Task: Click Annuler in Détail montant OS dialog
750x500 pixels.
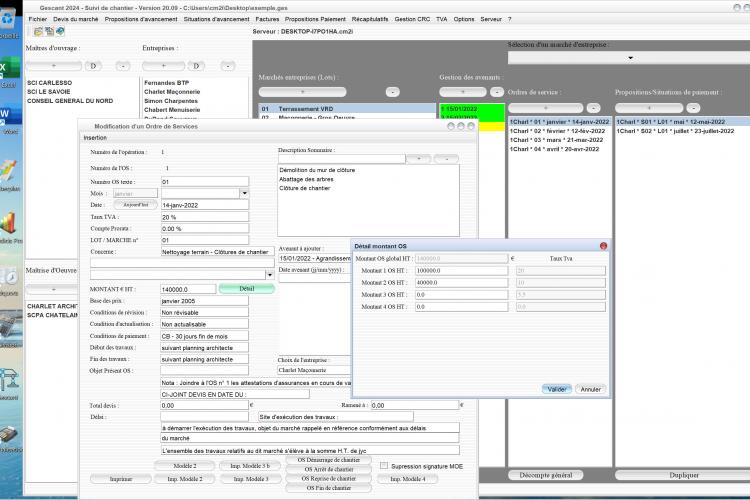Action: coord(591,389)
